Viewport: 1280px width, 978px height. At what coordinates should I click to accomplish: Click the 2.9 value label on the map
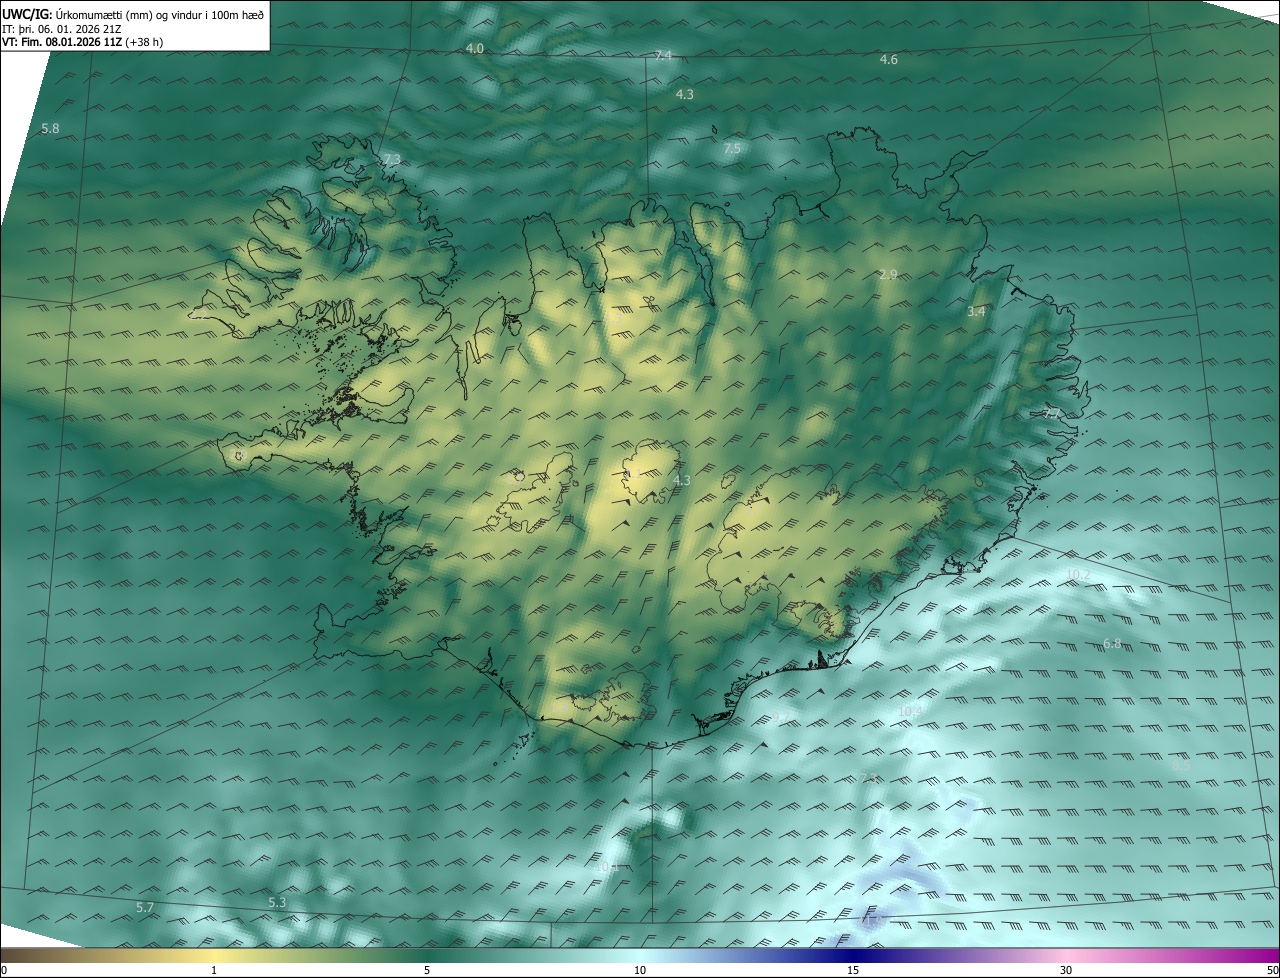tap(888, 274)
